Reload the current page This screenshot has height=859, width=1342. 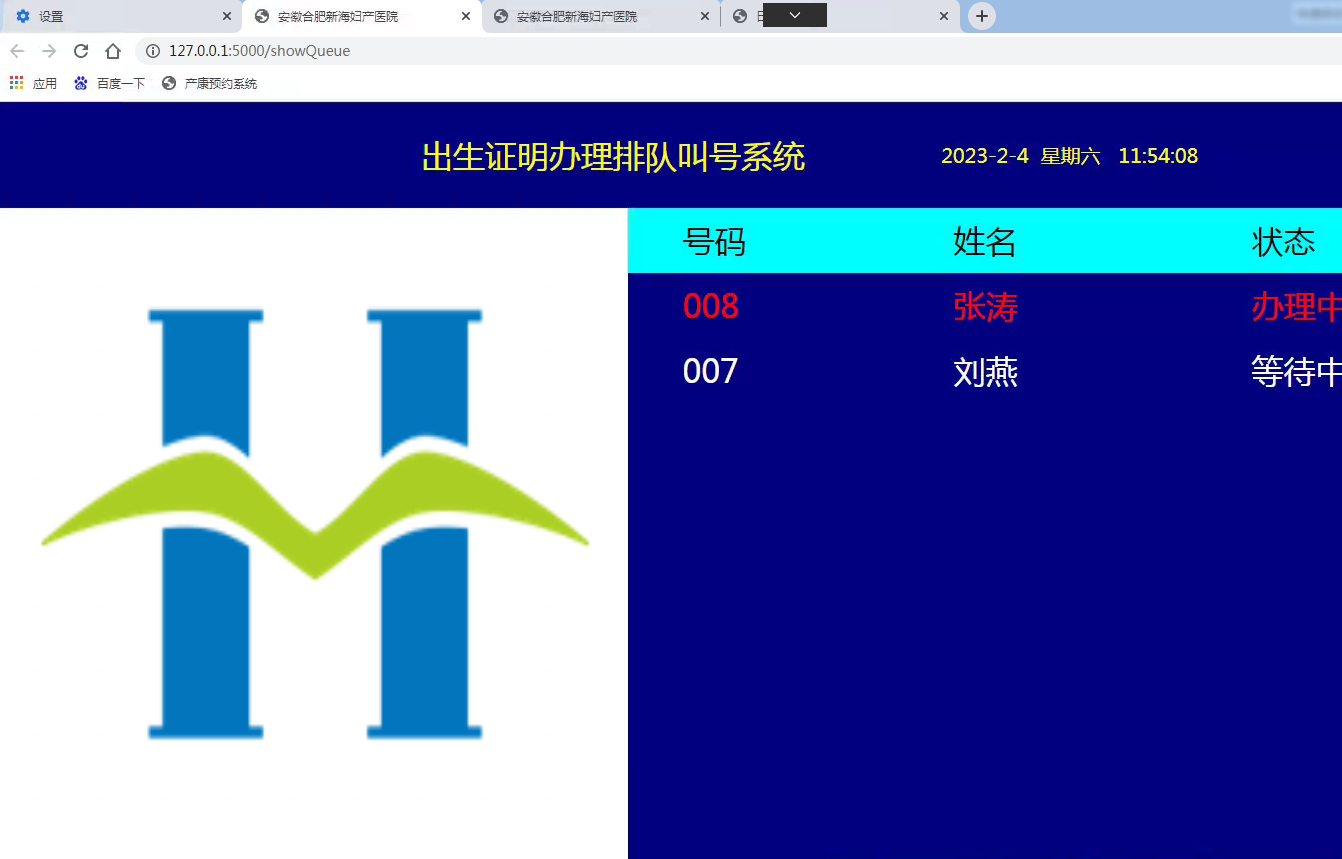click(81, 51)
